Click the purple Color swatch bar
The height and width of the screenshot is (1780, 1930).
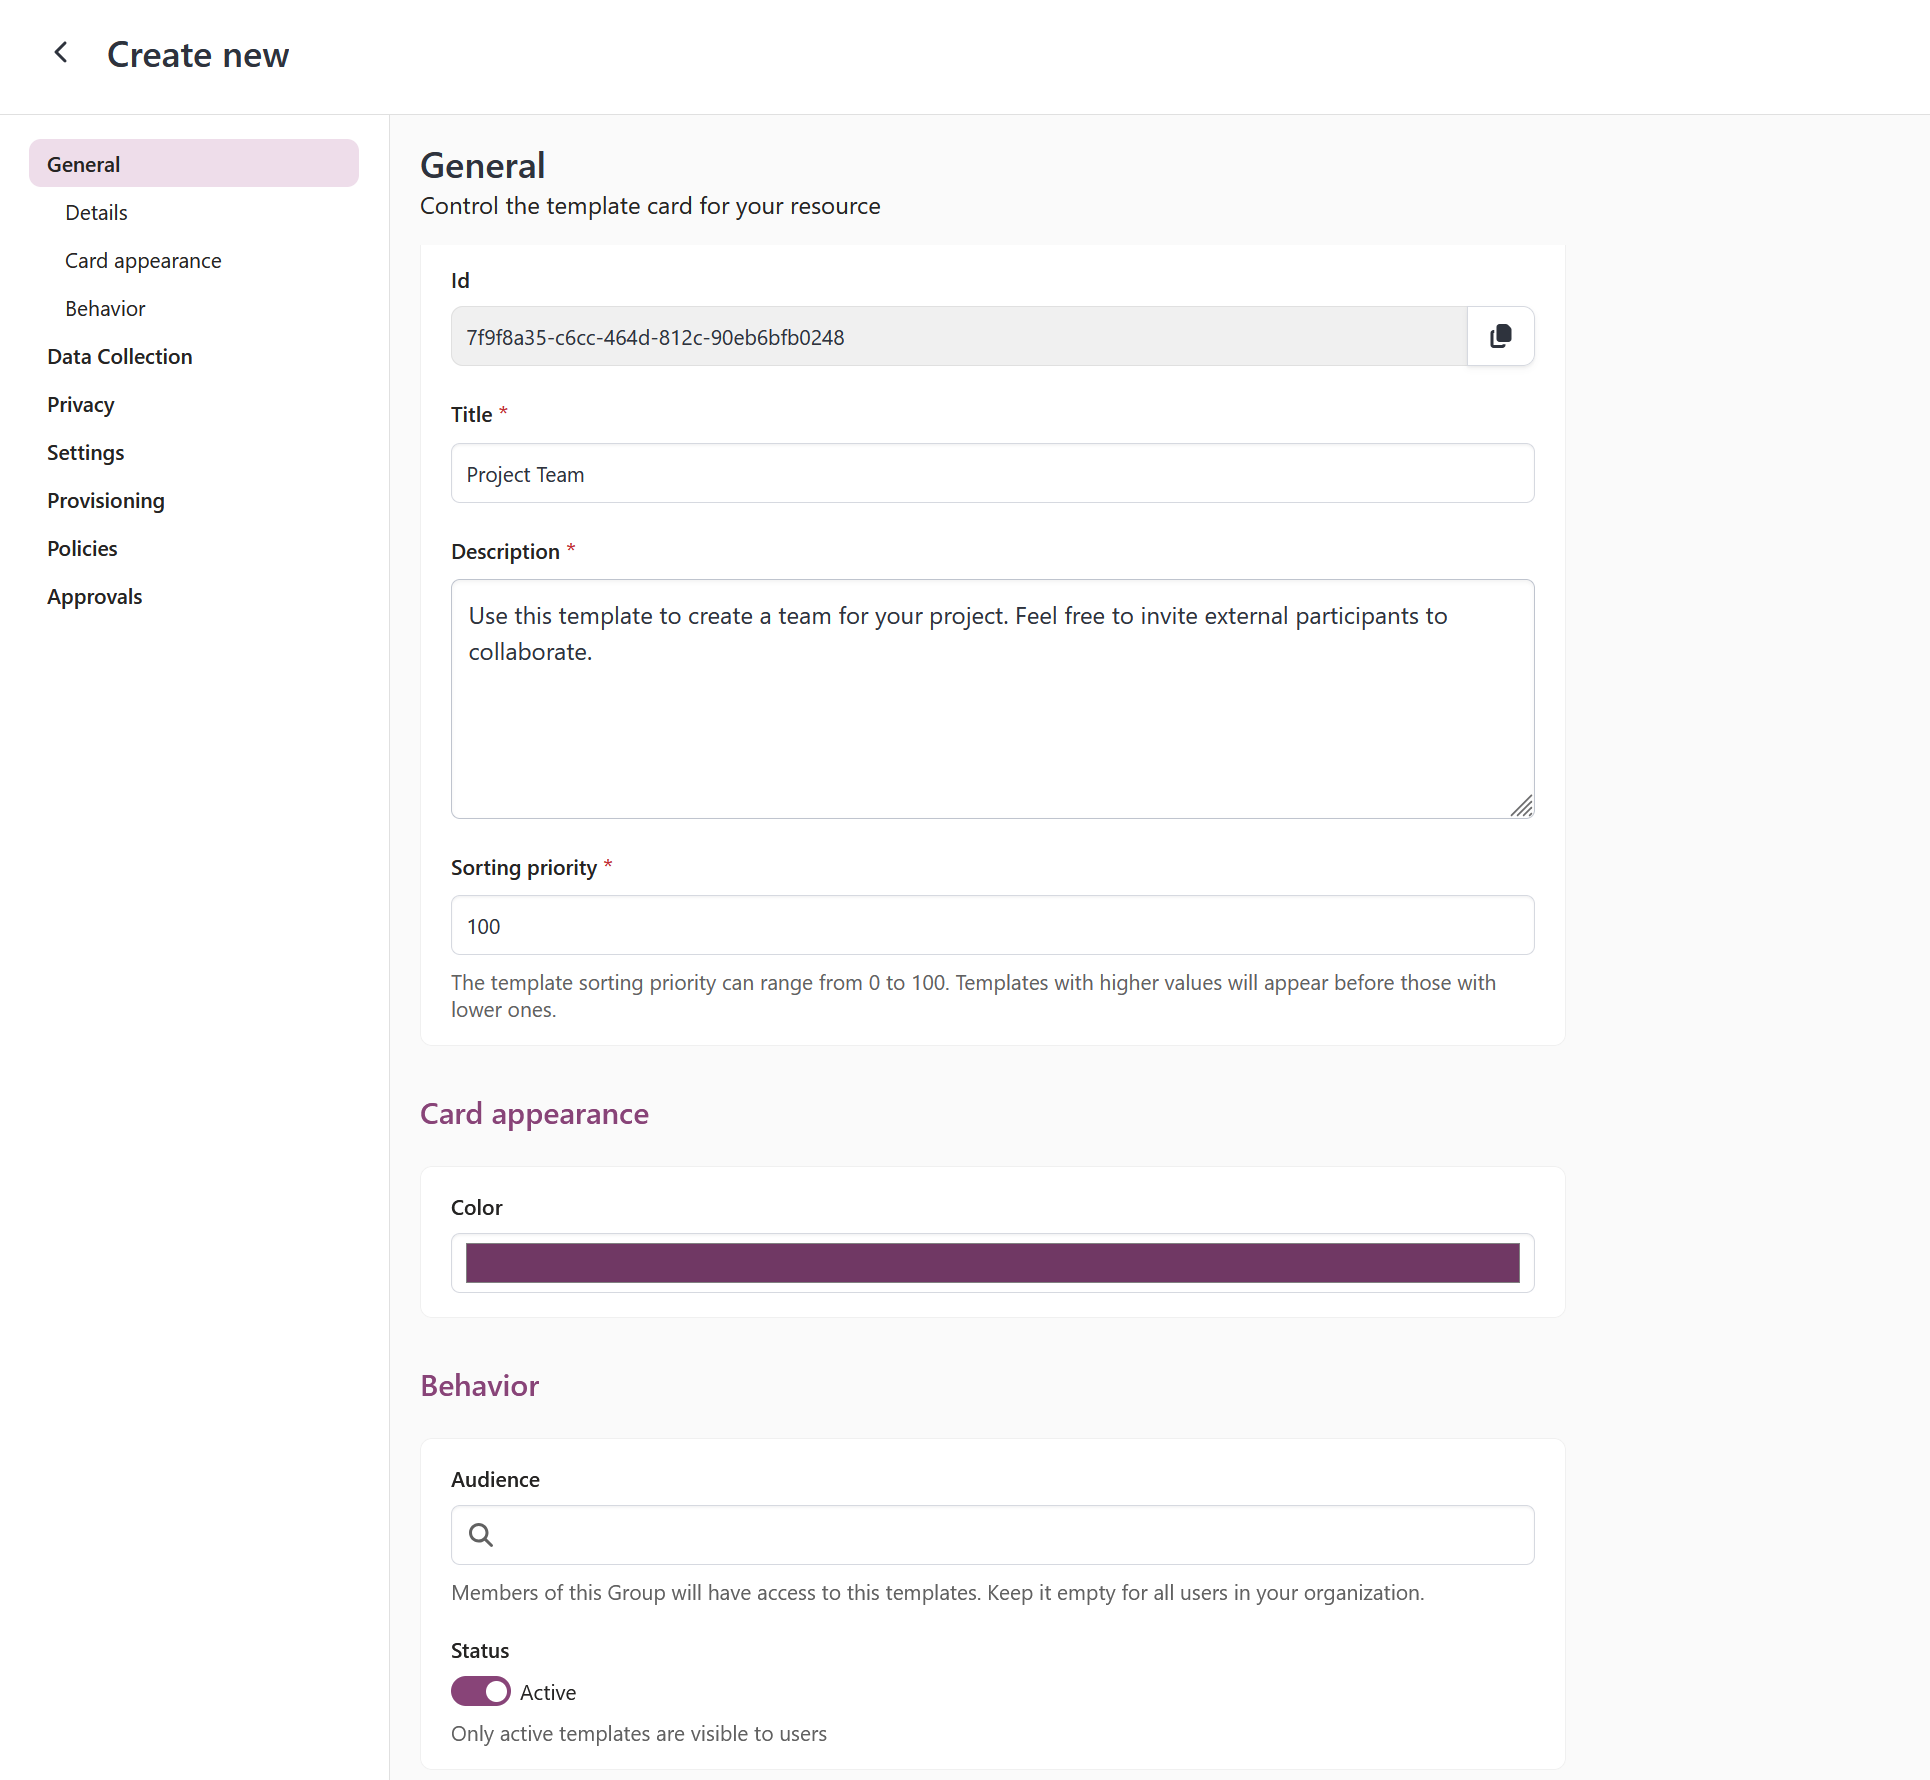pos(992,1263)
